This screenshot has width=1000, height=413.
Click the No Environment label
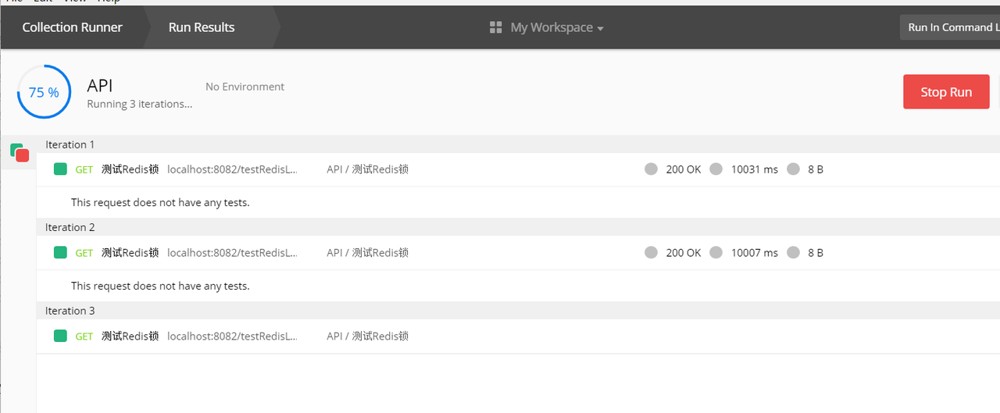245,87
